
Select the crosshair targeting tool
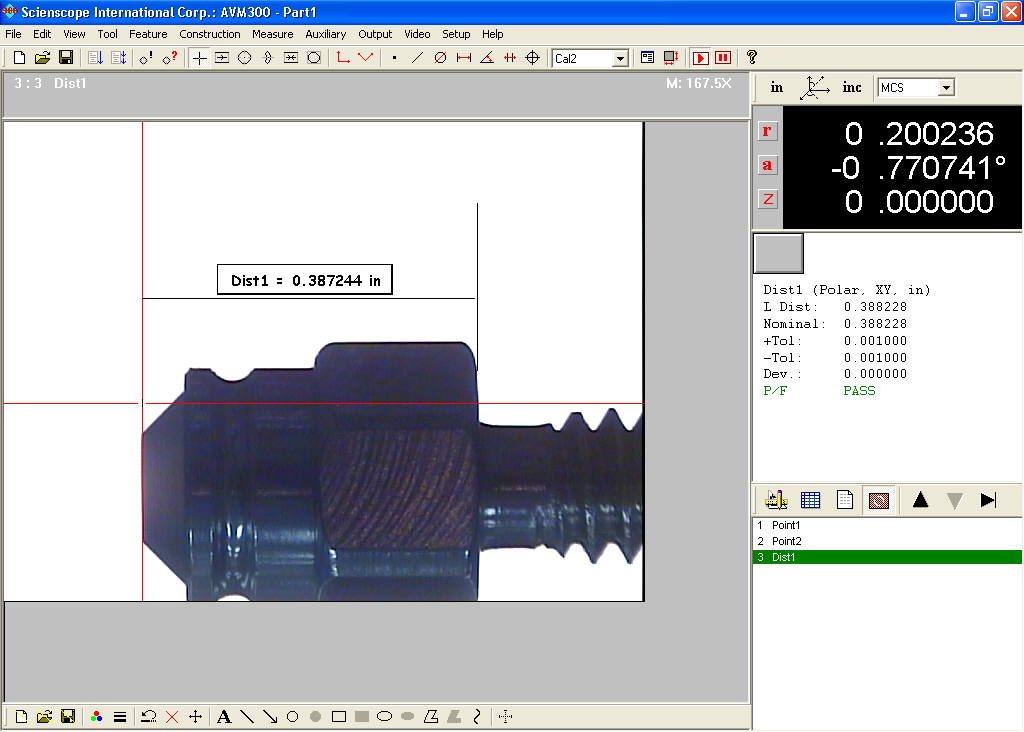tap(199, 57)
